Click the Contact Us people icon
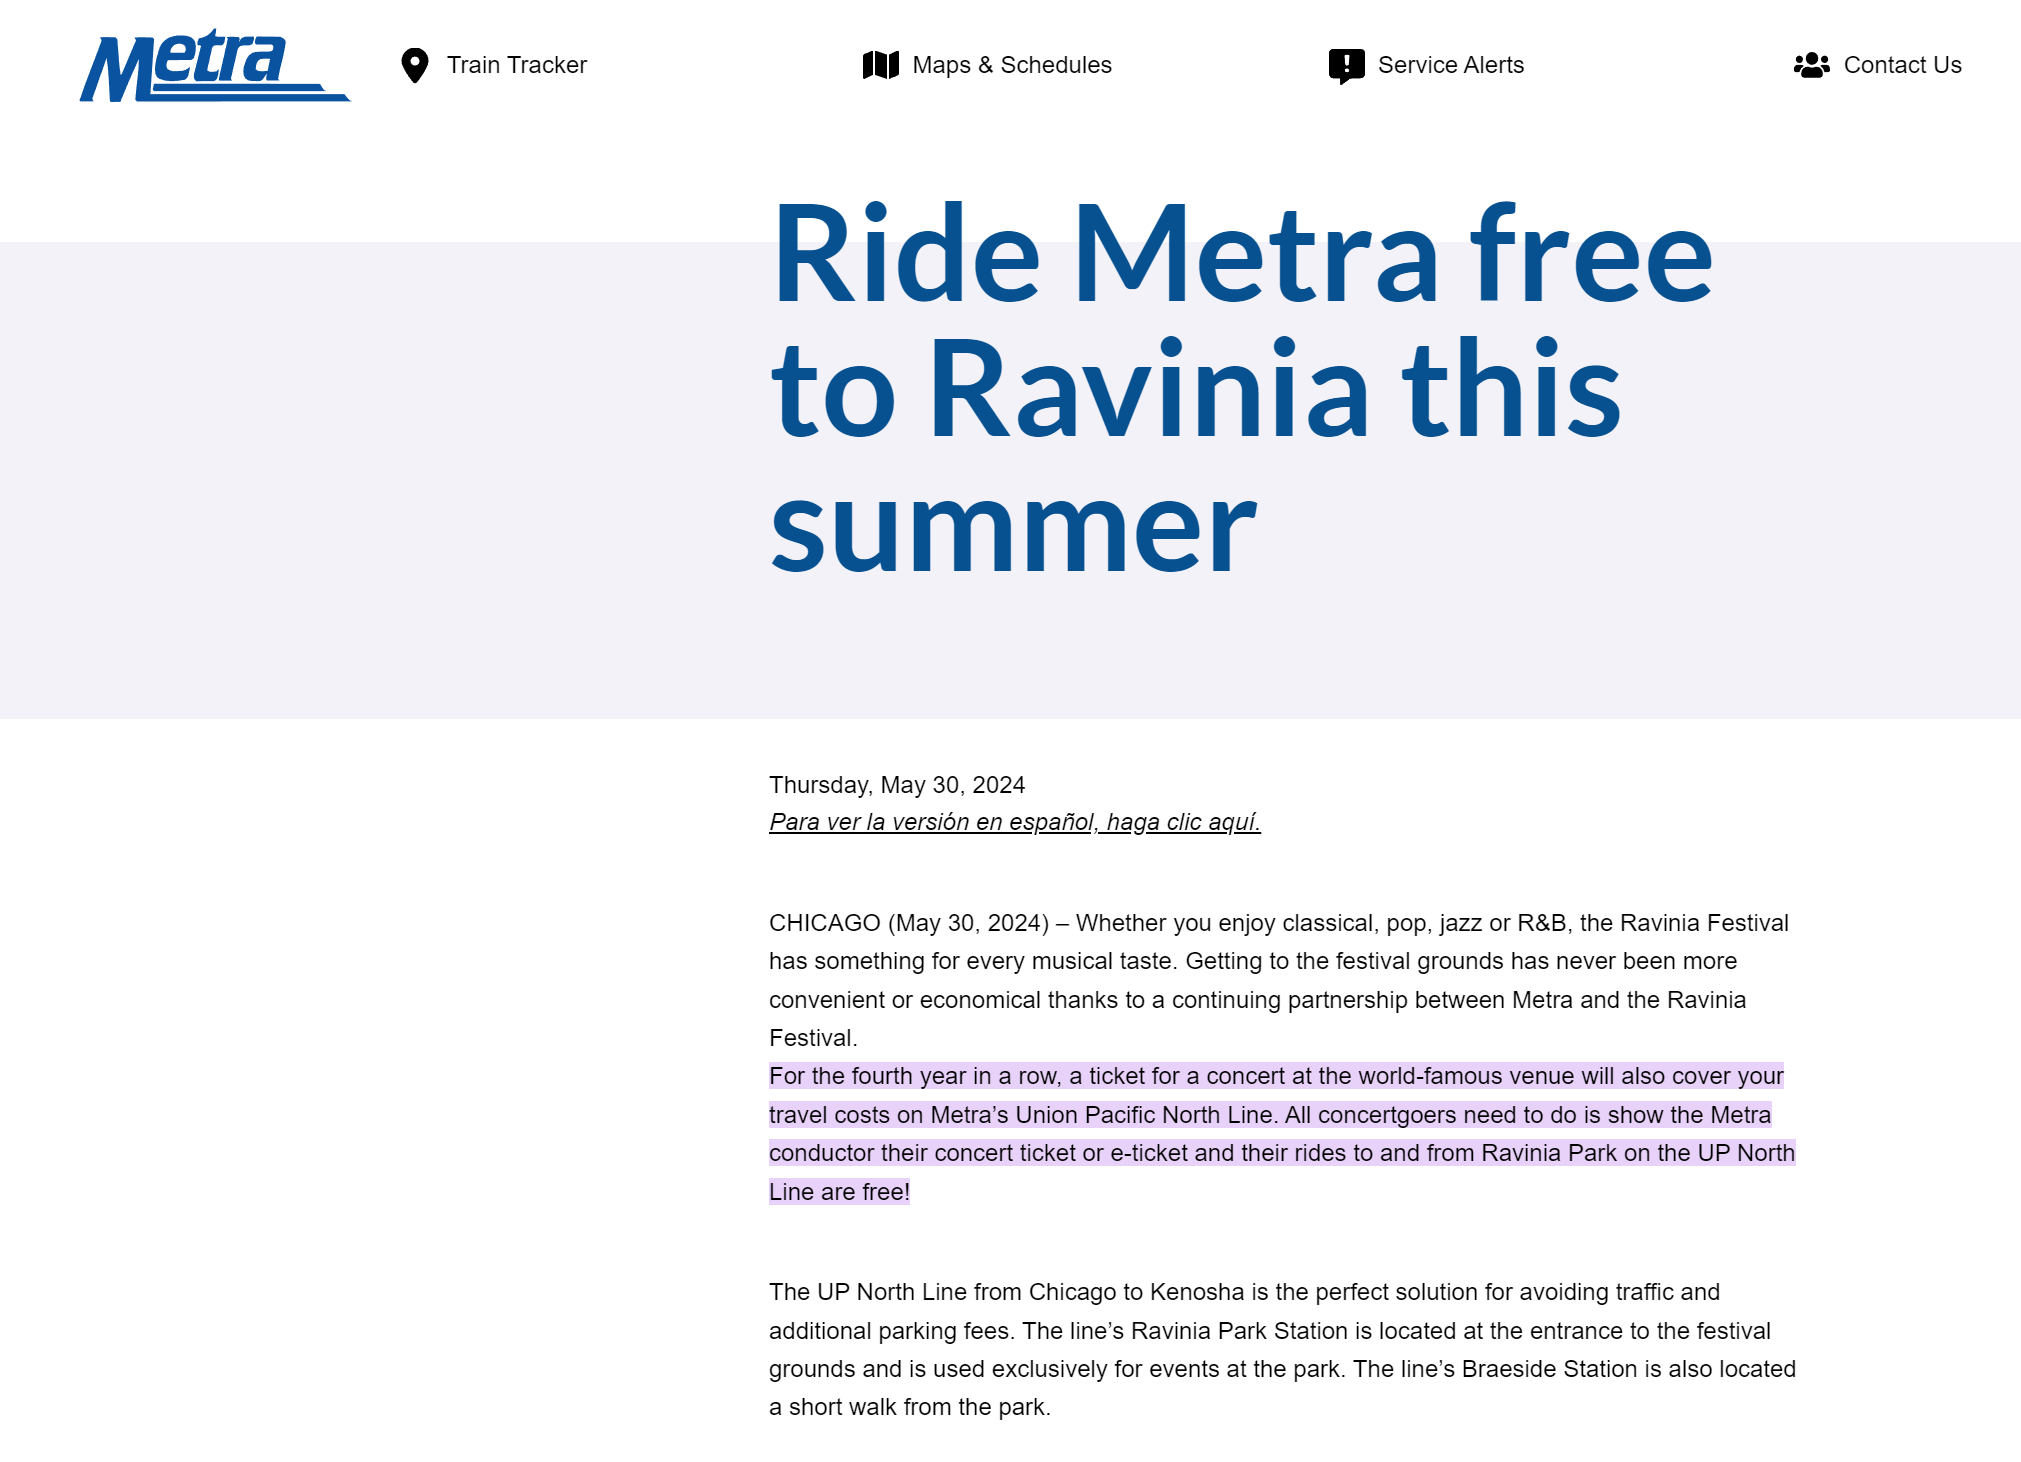 click(1811, 65)
